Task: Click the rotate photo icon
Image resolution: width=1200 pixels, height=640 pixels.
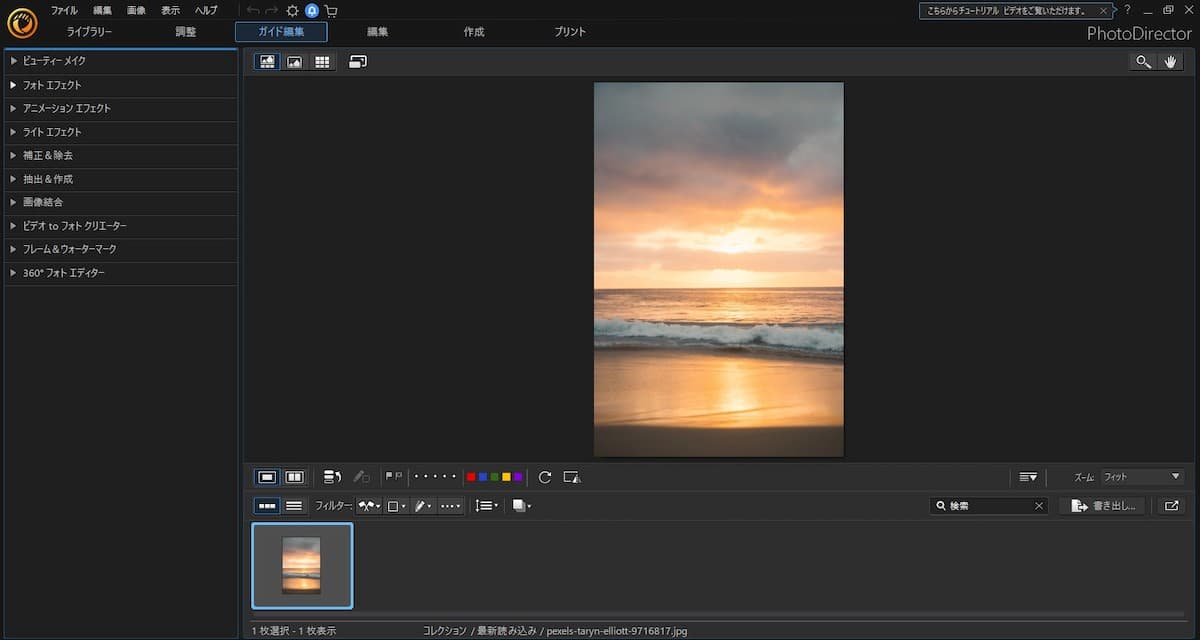Action: coord(545,477)
